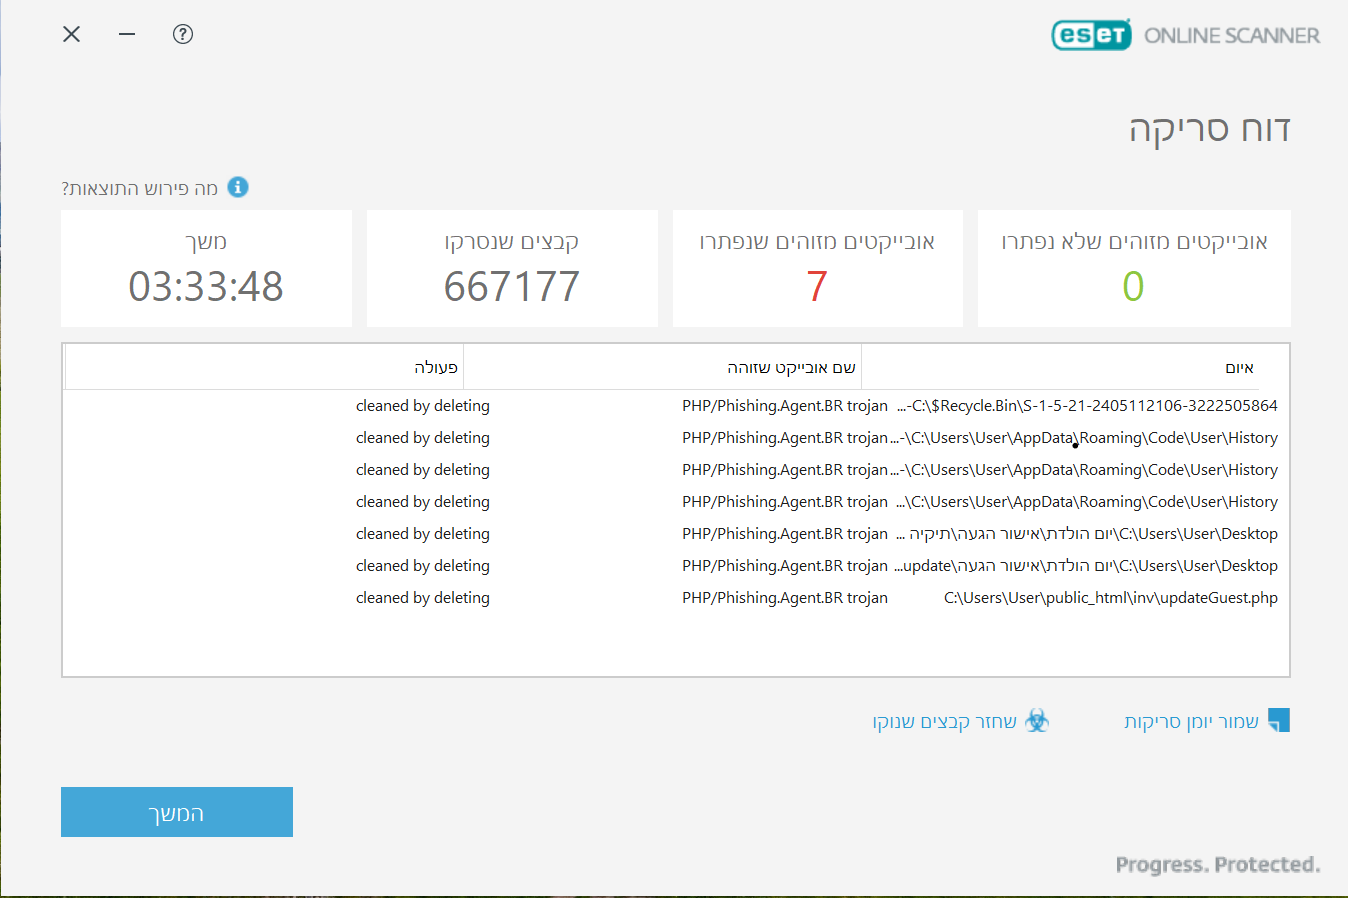The width and height of the screenshot is (1348, 898).
Task: Click the uncleaned objects count 0 tile
Action: pos(1133,269)
